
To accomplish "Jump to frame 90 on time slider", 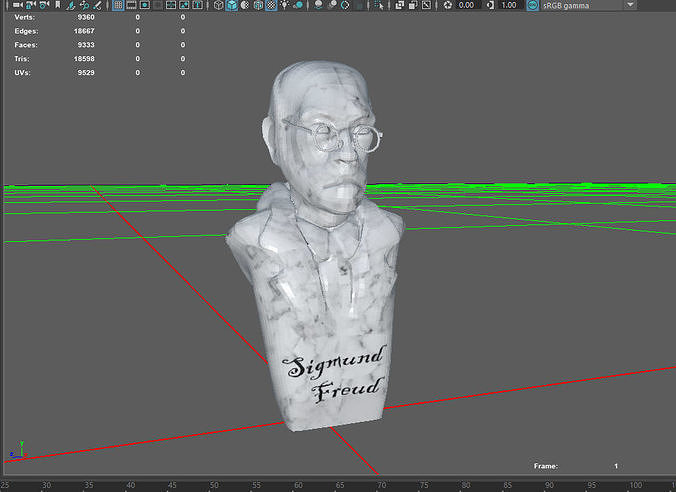I will [x=549, y=485].
